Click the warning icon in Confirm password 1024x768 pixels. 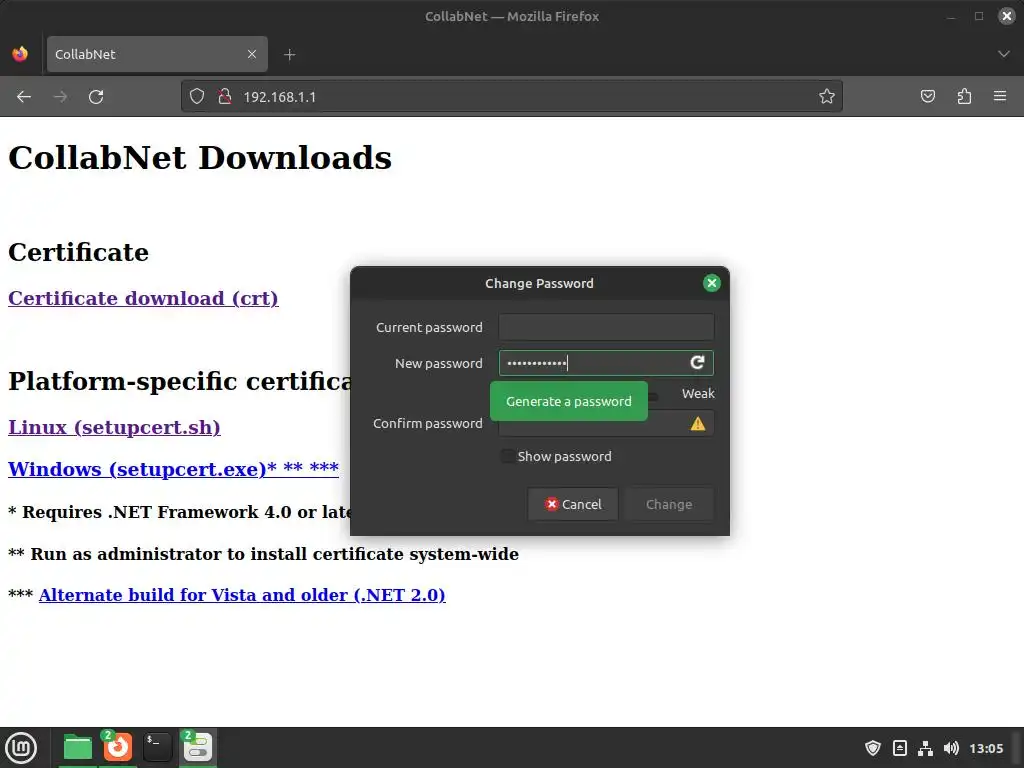coord(697,424)
